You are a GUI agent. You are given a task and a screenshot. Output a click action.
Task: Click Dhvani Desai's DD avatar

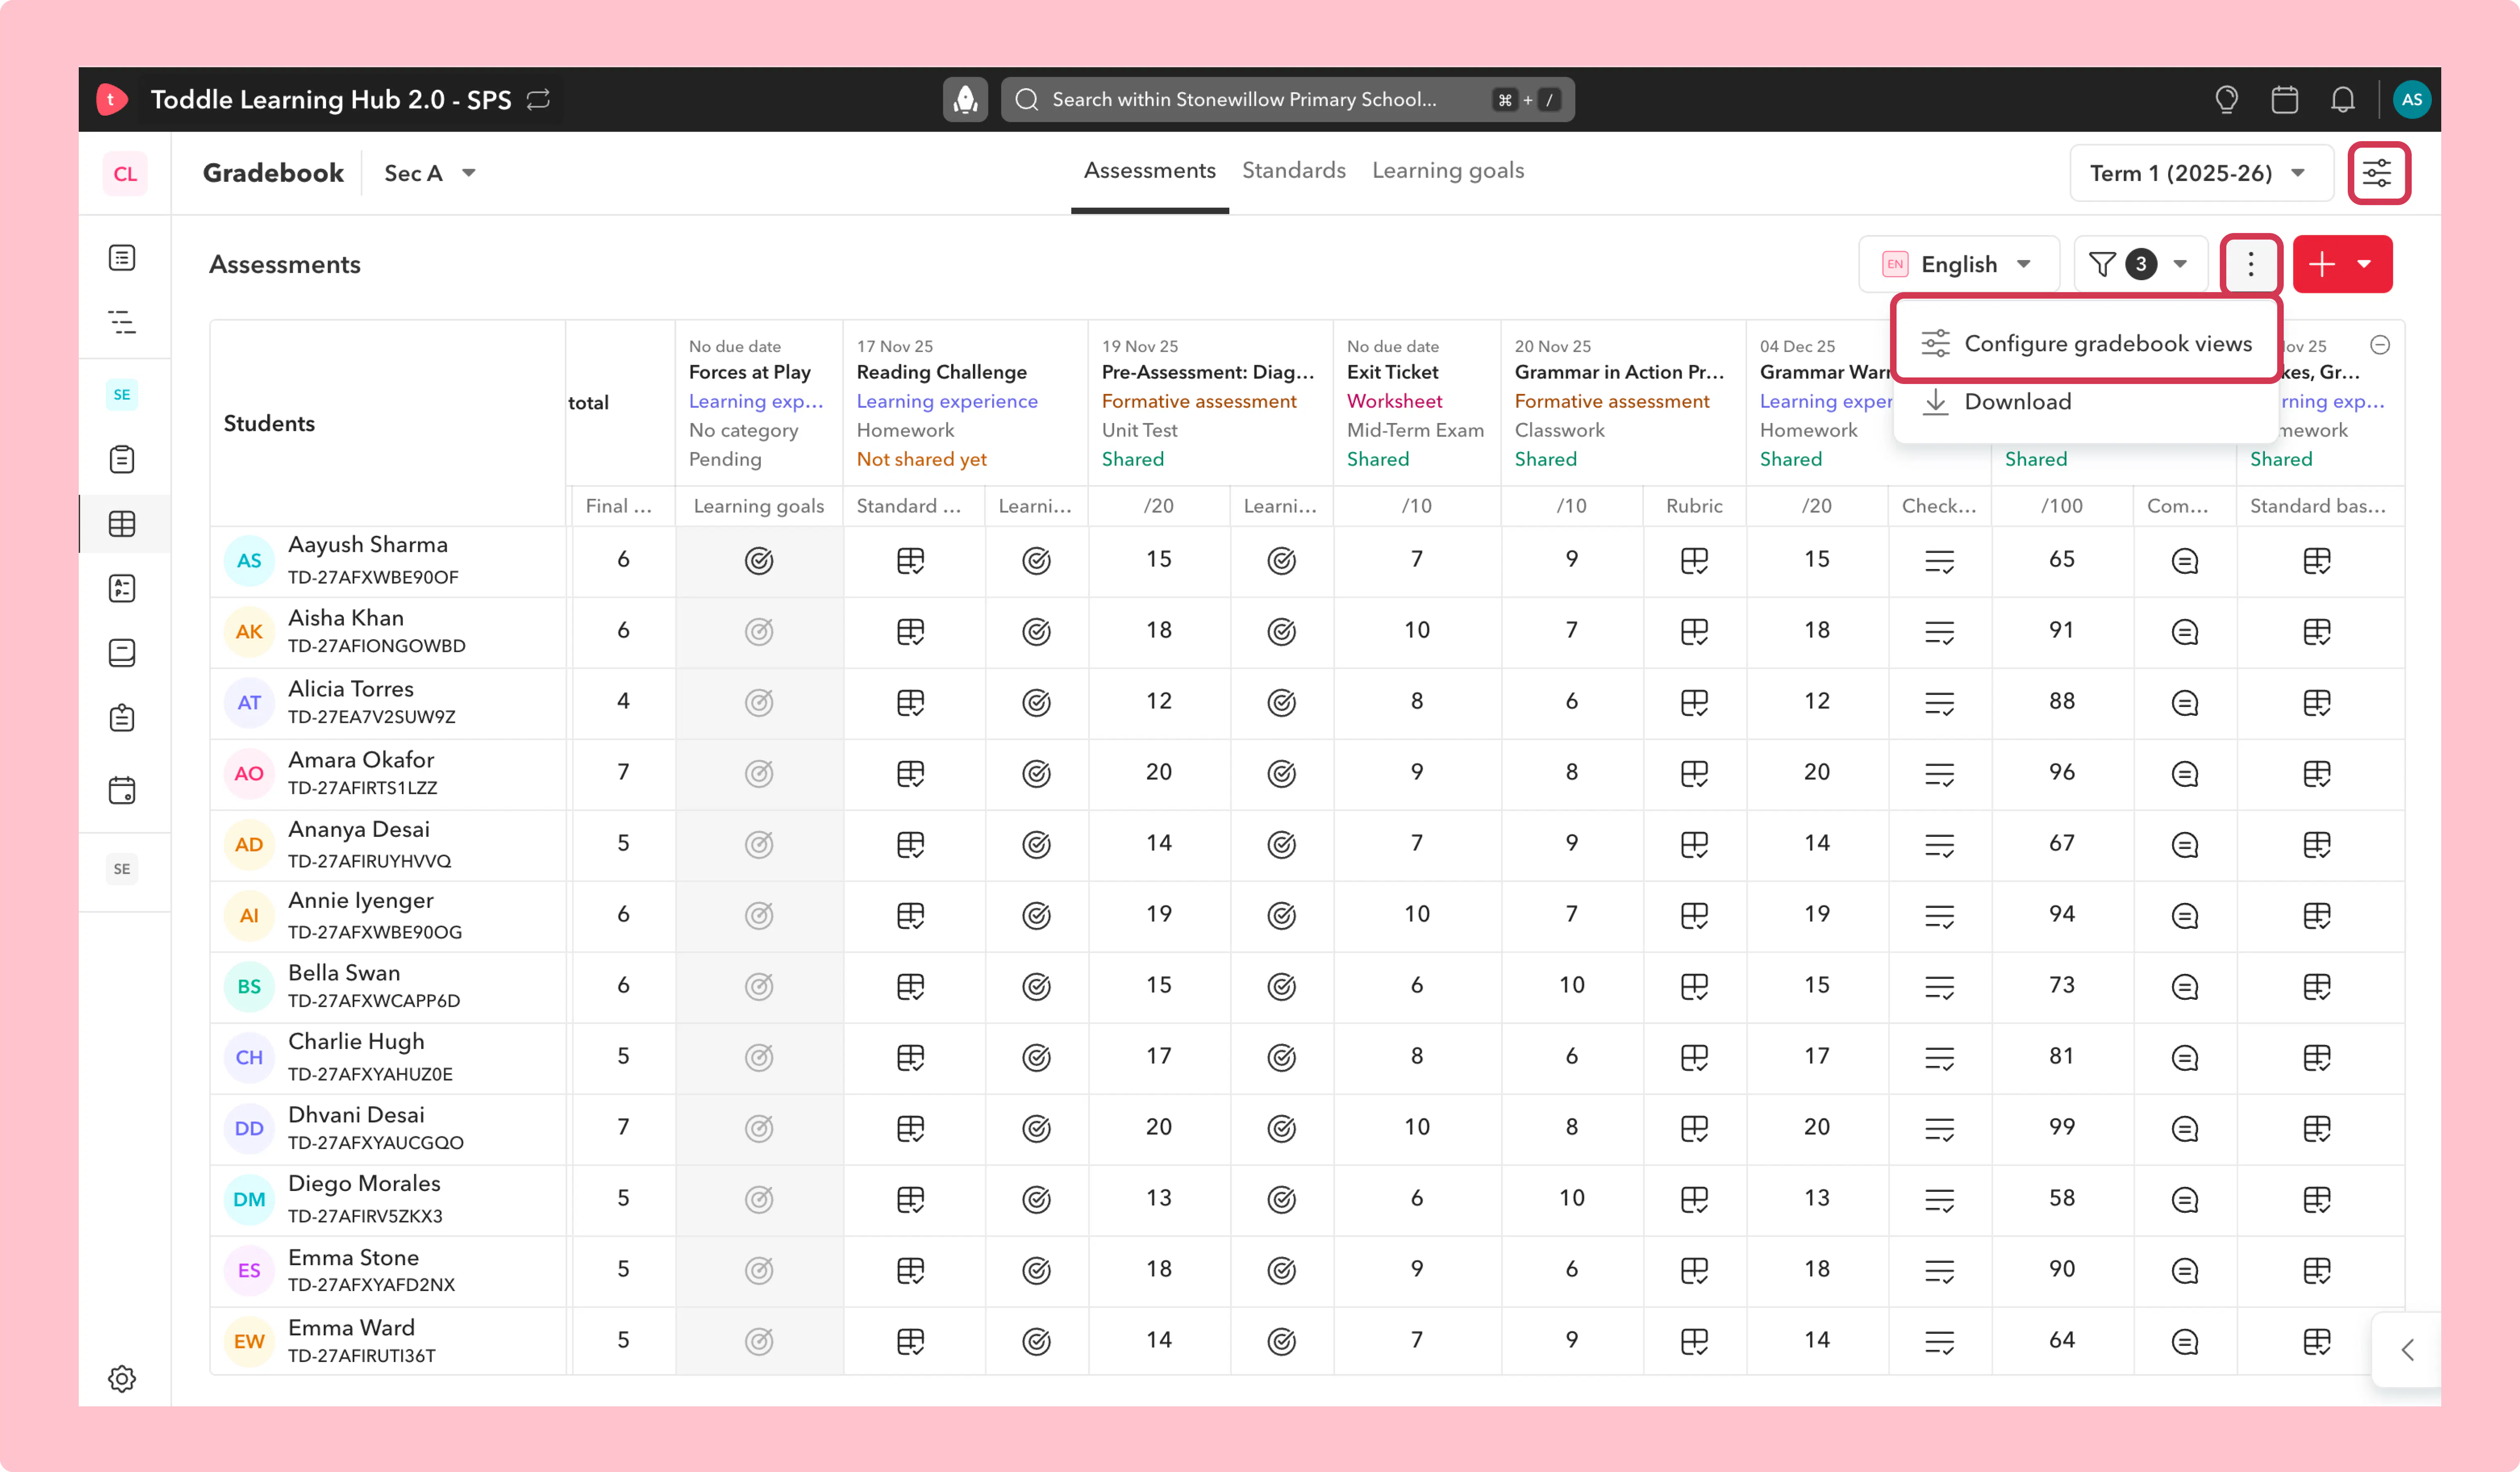tap(249, 1129)
